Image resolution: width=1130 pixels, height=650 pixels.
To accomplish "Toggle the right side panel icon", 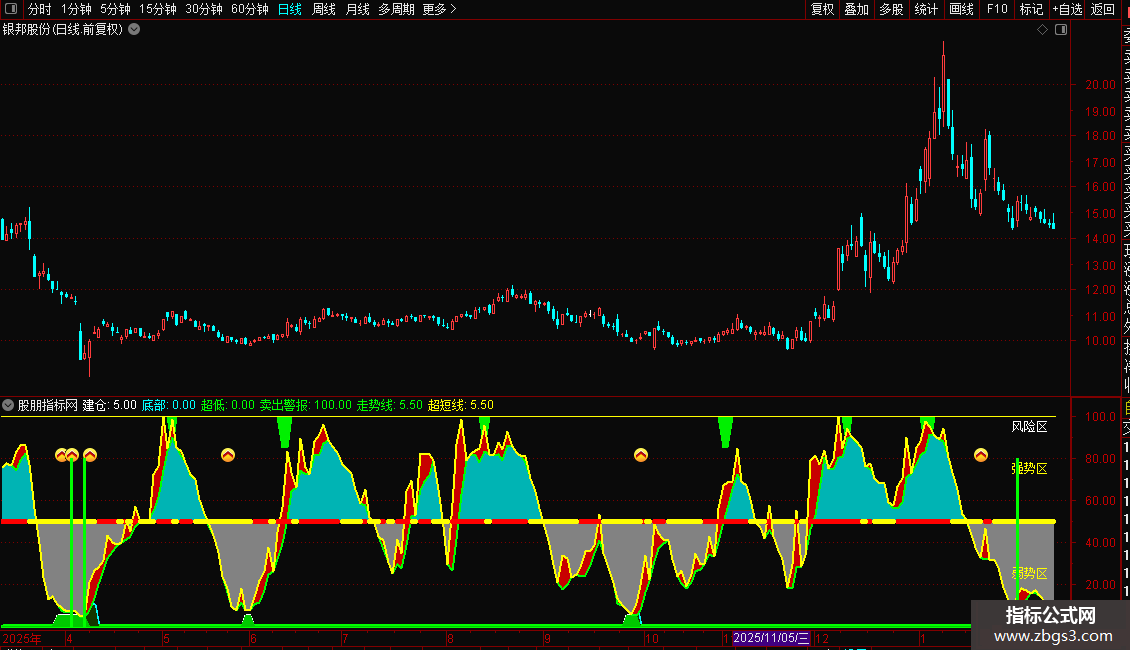I will [1061, 30].
